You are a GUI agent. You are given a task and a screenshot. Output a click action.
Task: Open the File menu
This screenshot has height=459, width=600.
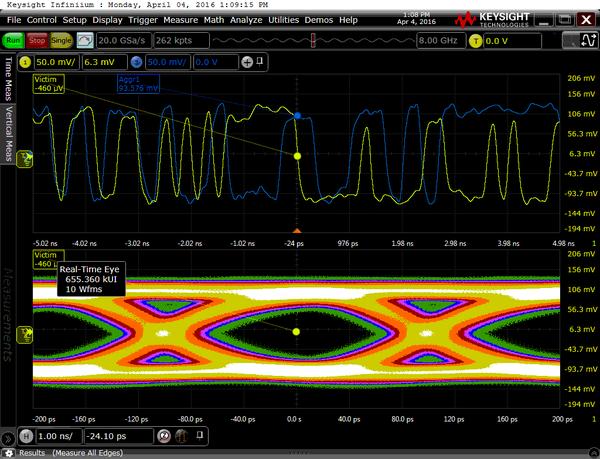[x=14, y=20]
